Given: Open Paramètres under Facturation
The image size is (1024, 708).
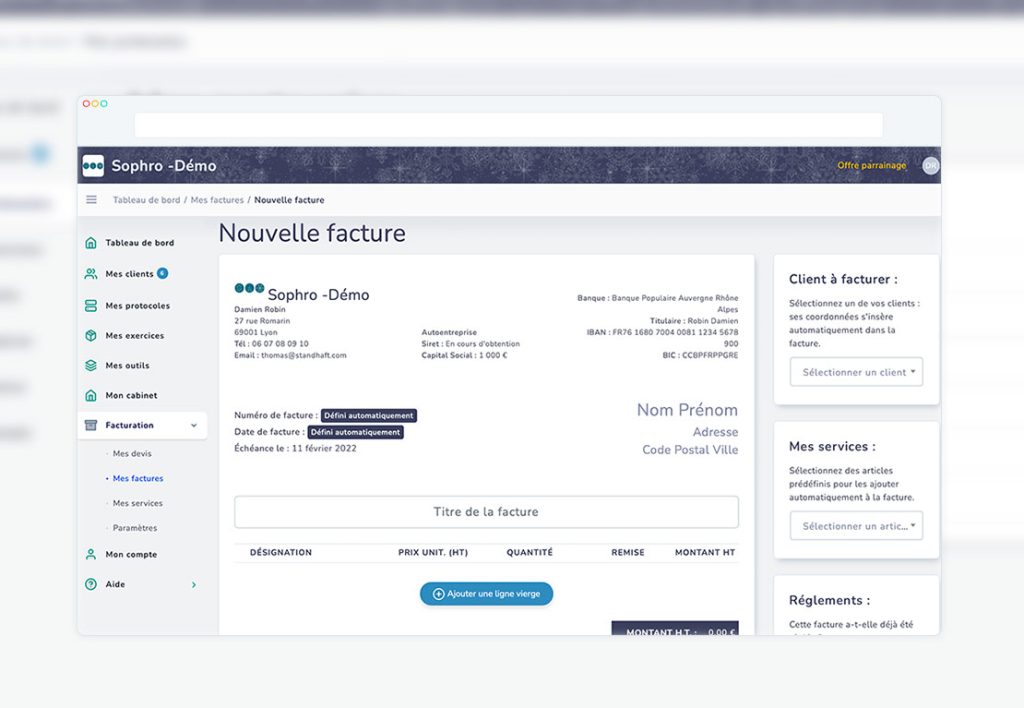Looking at the screenshot, I should tap(134, 528).
